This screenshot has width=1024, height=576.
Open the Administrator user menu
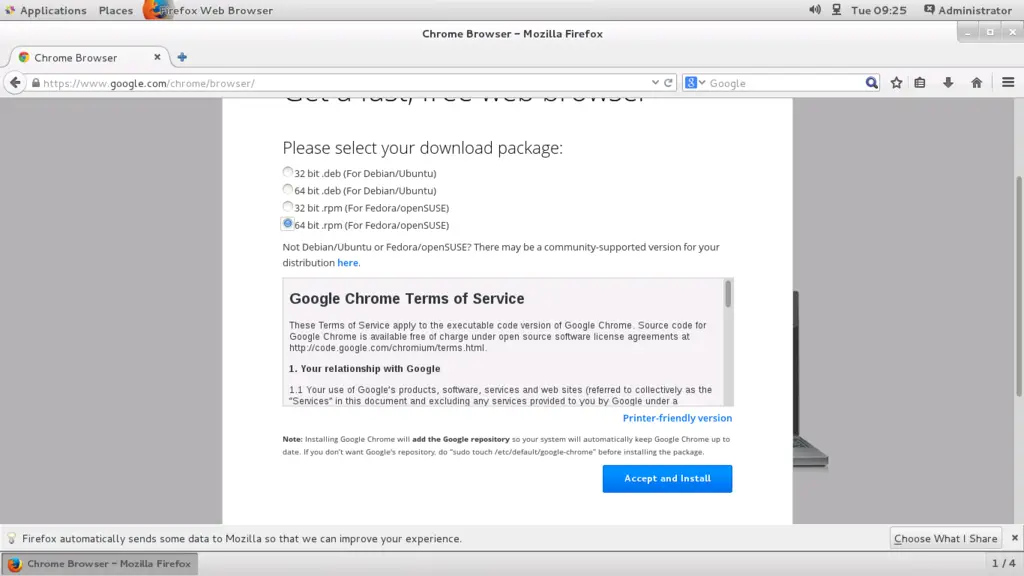point(968,10)
